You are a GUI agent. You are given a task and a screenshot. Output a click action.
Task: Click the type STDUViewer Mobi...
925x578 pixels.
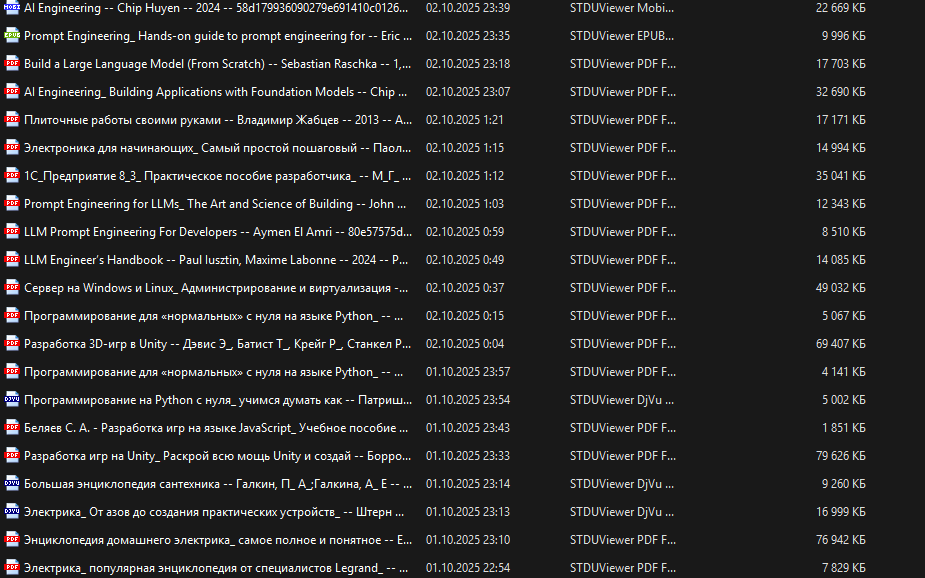(622, 8)
